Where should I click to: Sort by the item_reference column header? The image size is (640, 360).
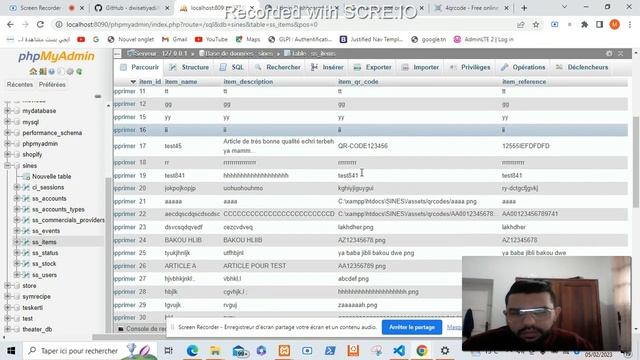[524, 82]
